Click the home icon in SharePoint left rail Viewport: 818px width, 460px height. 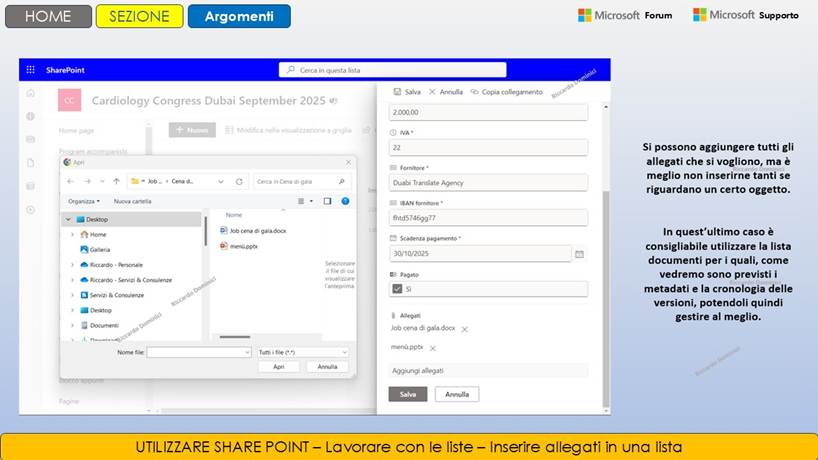click(31, 93)
